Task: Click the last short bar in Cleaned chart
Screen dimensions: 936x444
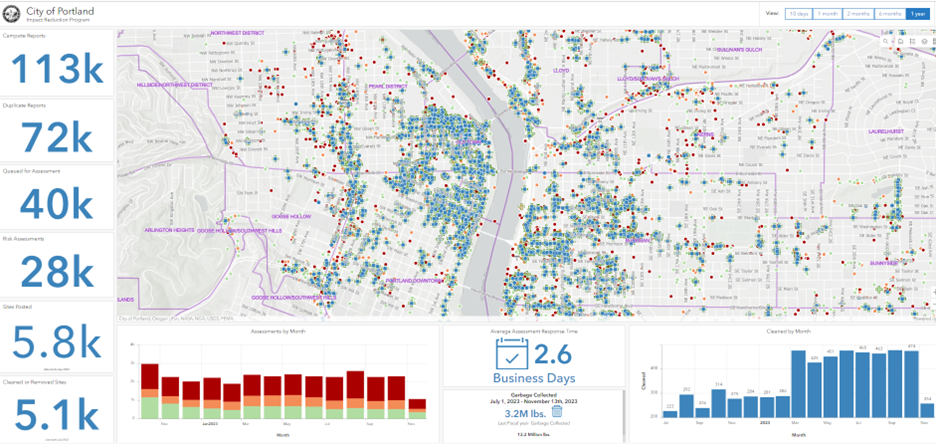Action: 926,411
